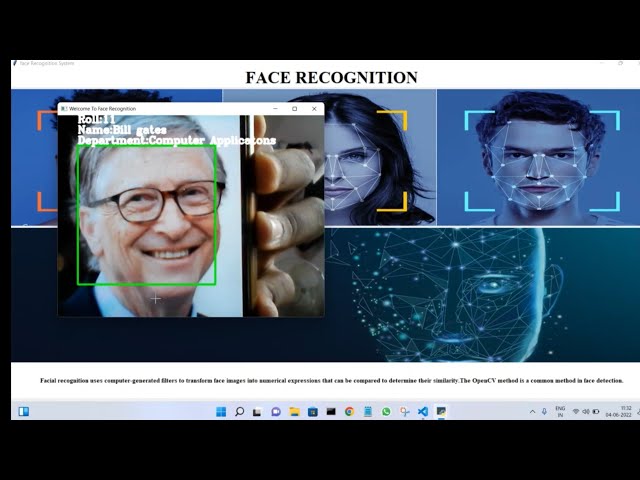640x480 pixels.
Task: Launch Google Chrome from the taskbar
Action: [349, 411]
